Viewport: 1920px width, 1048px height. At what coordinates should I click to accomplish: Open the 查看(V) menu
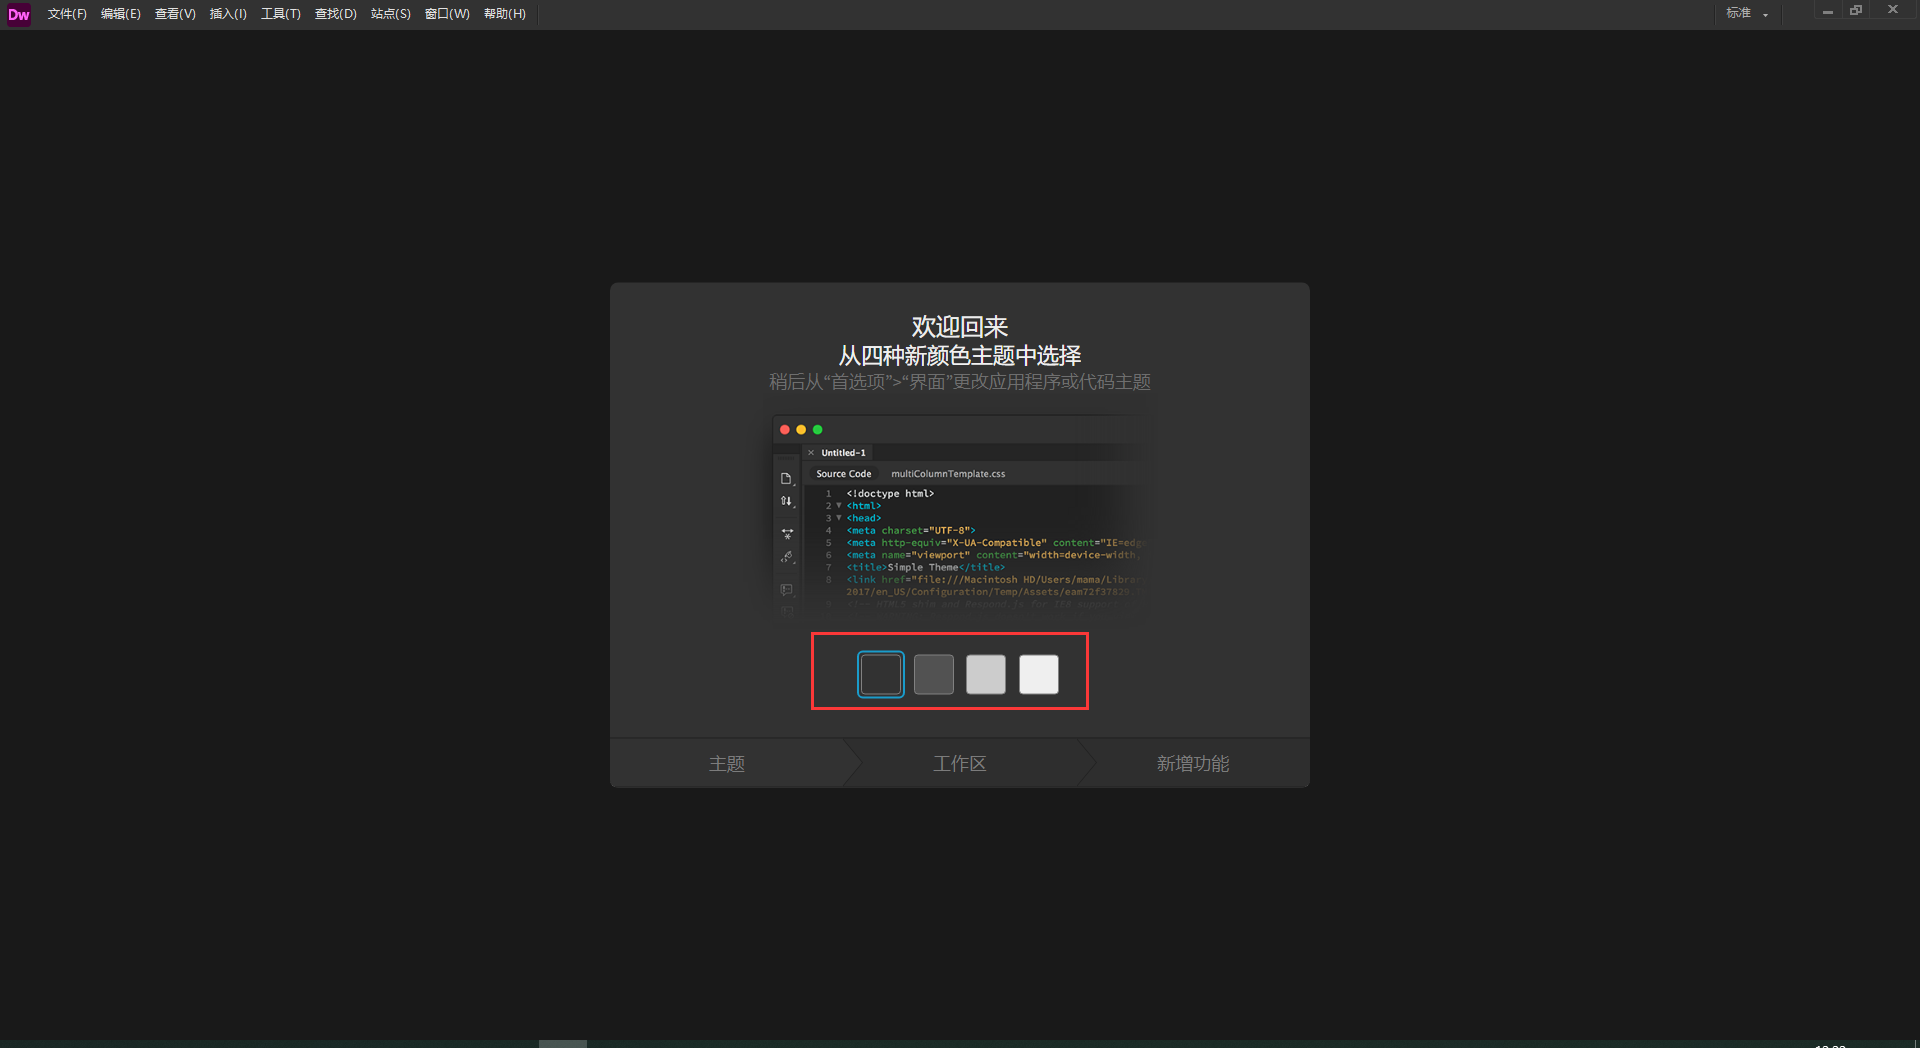click(175, 14)
